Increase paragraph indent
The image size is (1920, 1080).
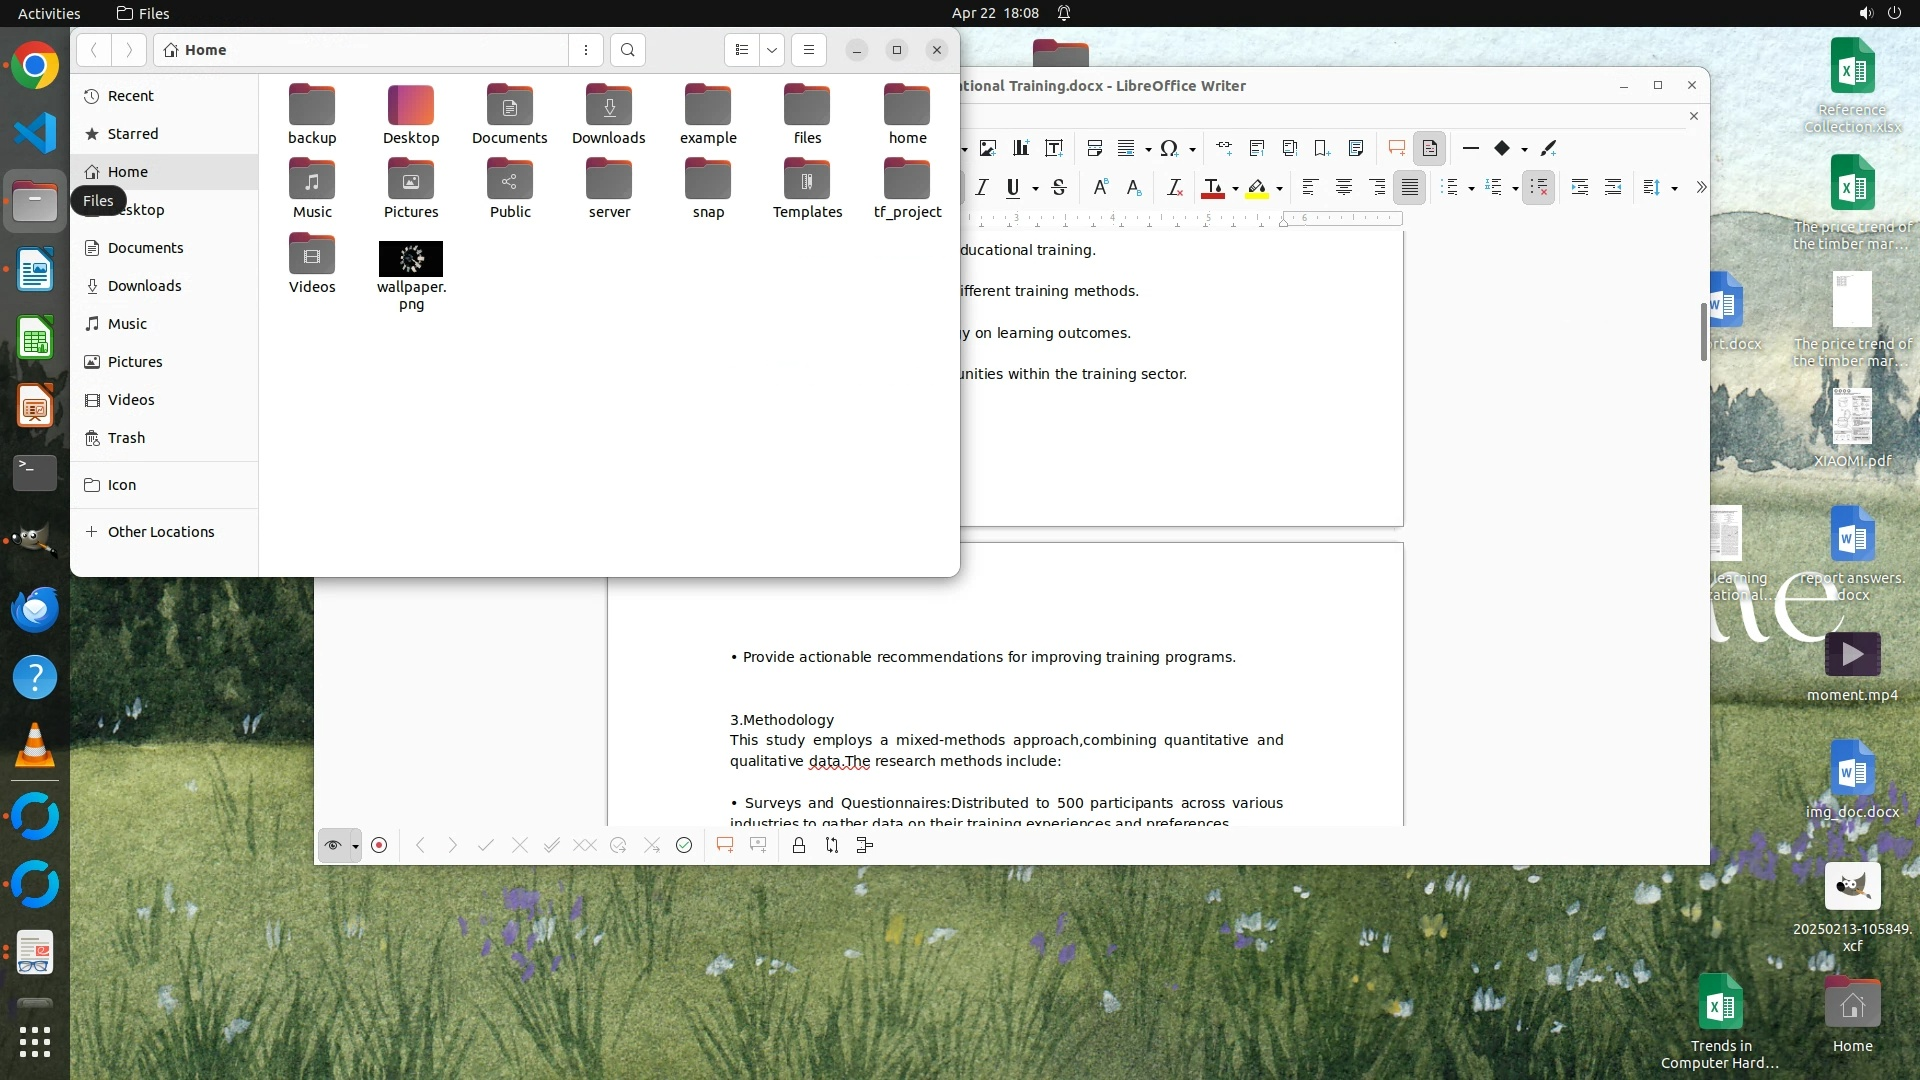(1580, 187)
